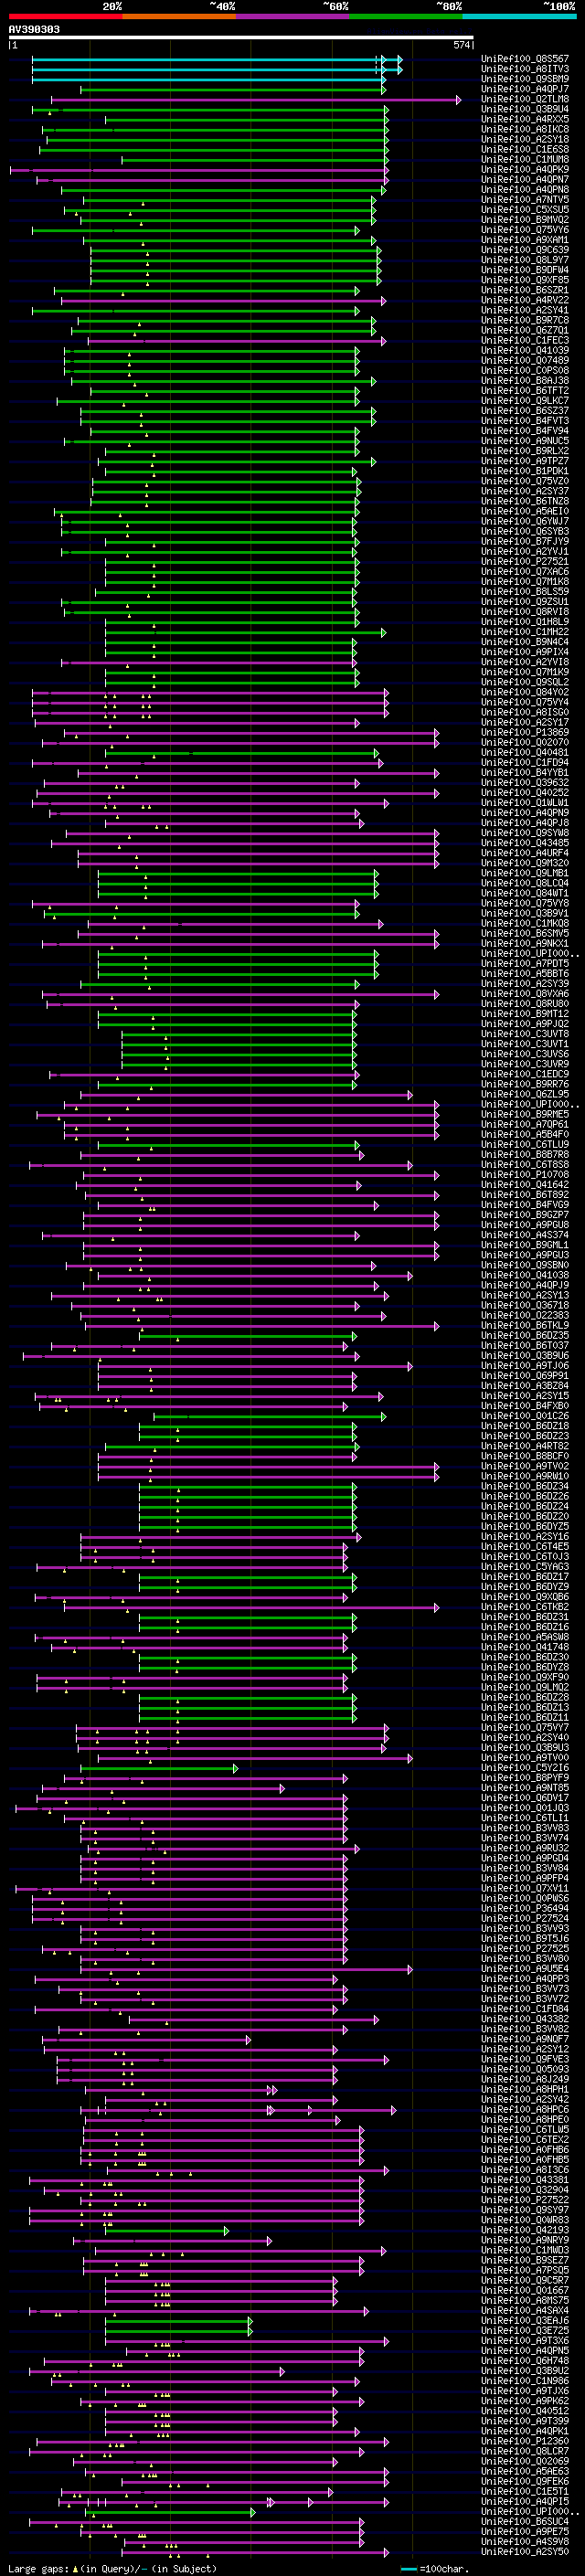The height and width of the screenshot is (2576, 585).
Task: Open hit UniRef100_A7NTV5
Action: pos(525,200)
